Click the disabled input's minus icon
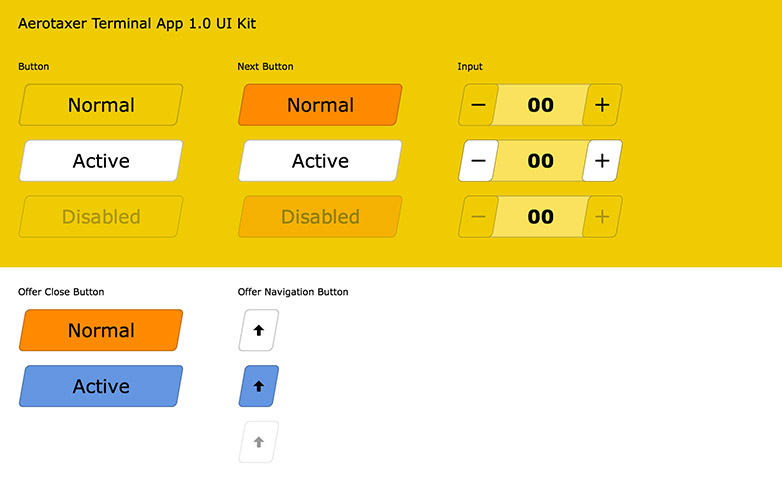Viewport: 782px width, 489px height. point(478,217)
